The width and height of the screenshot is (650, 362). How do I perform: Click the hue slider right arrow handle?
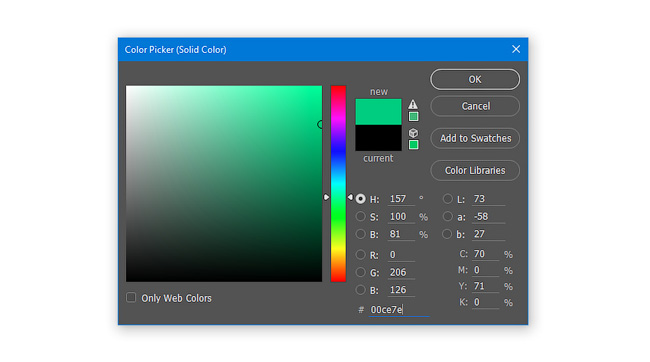click(350, 197)
